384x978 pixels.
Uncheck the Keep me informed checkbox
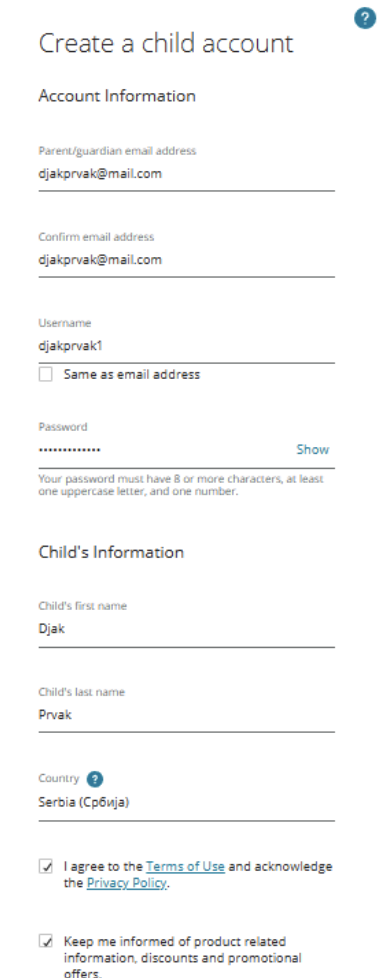click(46, 941)
